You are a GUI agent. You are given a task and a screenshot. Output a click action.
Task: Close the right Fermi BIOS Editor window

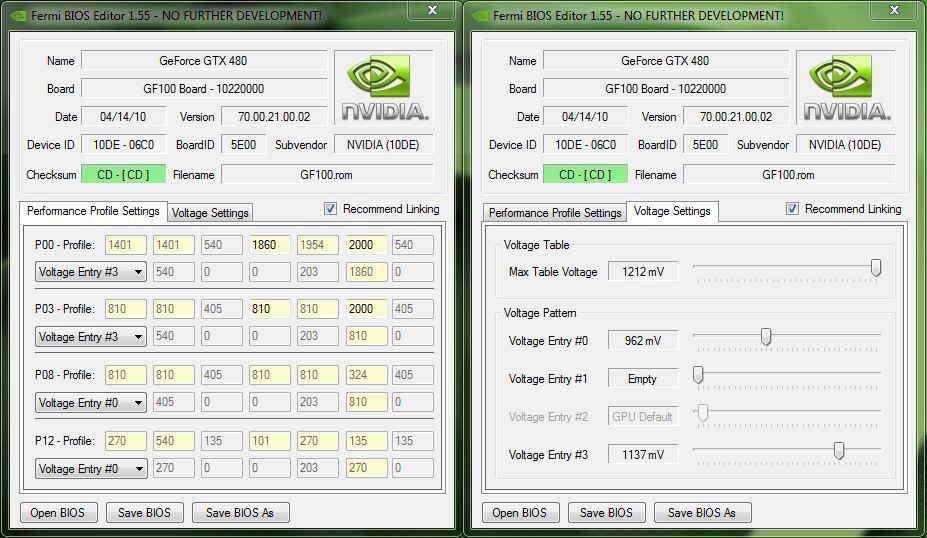pyautogui.click(x=894, y=10)
